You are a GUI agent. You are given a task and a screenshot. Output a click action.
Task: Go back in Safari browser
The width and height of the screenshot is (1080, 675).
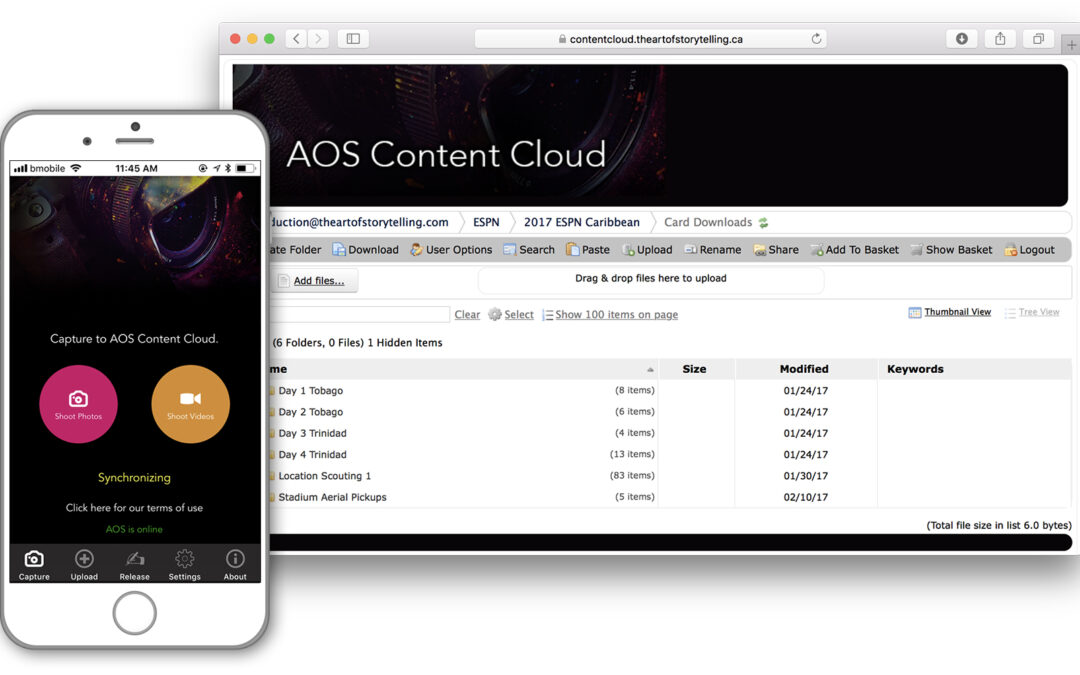click(296, 39)
